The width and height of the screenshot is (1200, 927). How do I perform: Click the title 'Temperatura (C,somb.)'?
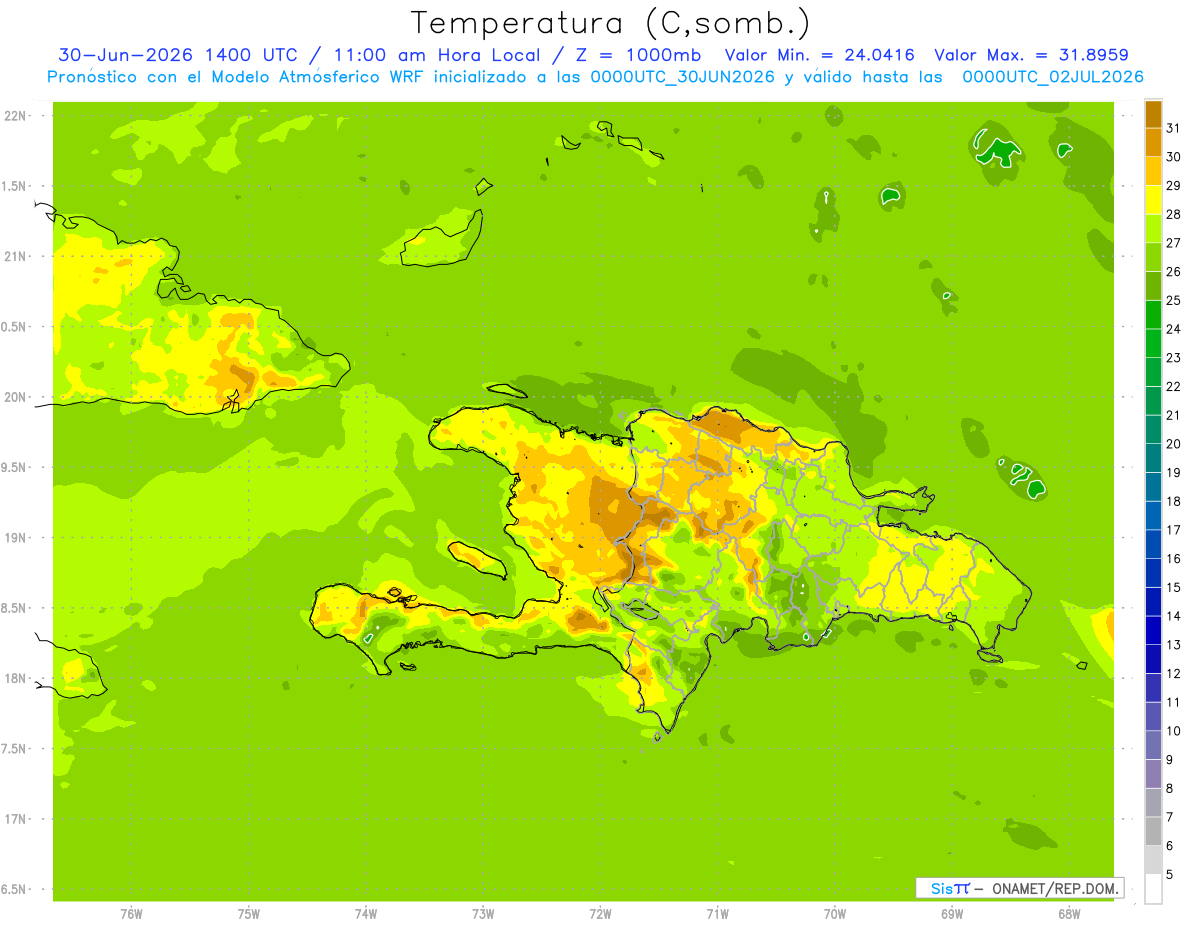611,23
